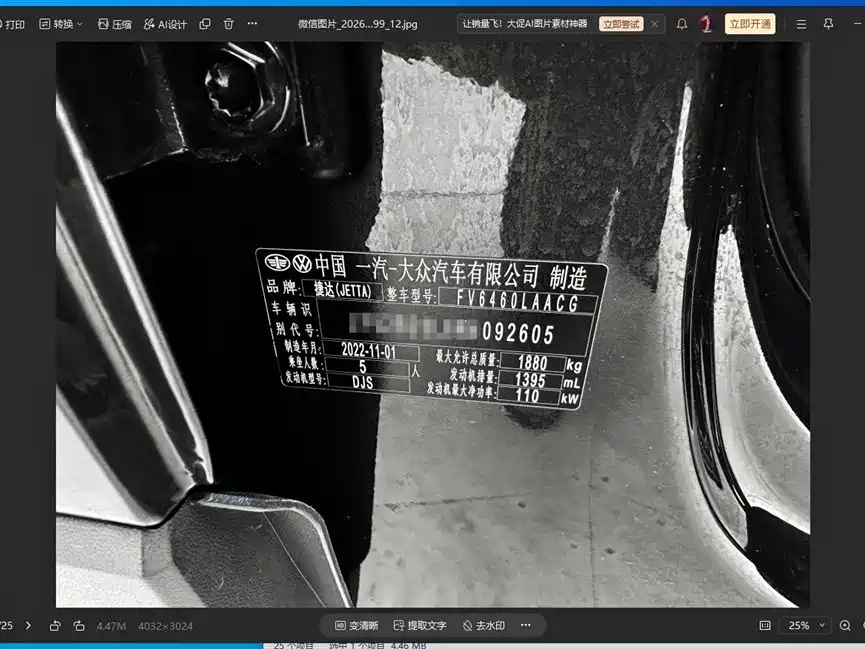Open the AI设计 tool
This screenshot has width=865, height=649.
165,24
